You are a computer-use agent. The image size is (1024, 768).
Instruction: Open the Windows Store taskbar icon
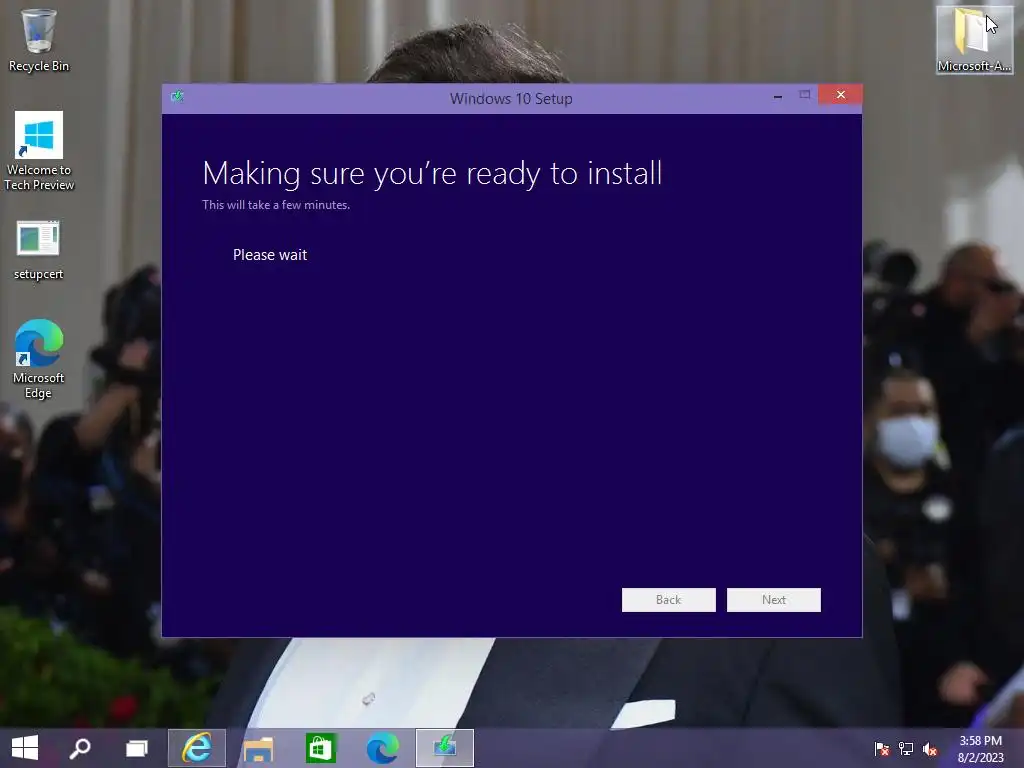pyautogui.click(x=321, y=748)
